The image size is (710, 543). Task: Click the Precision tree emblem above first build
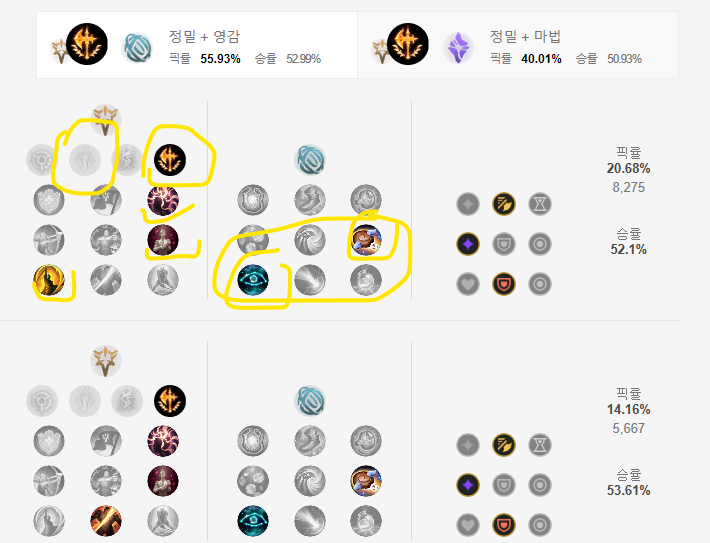point(106,120)
